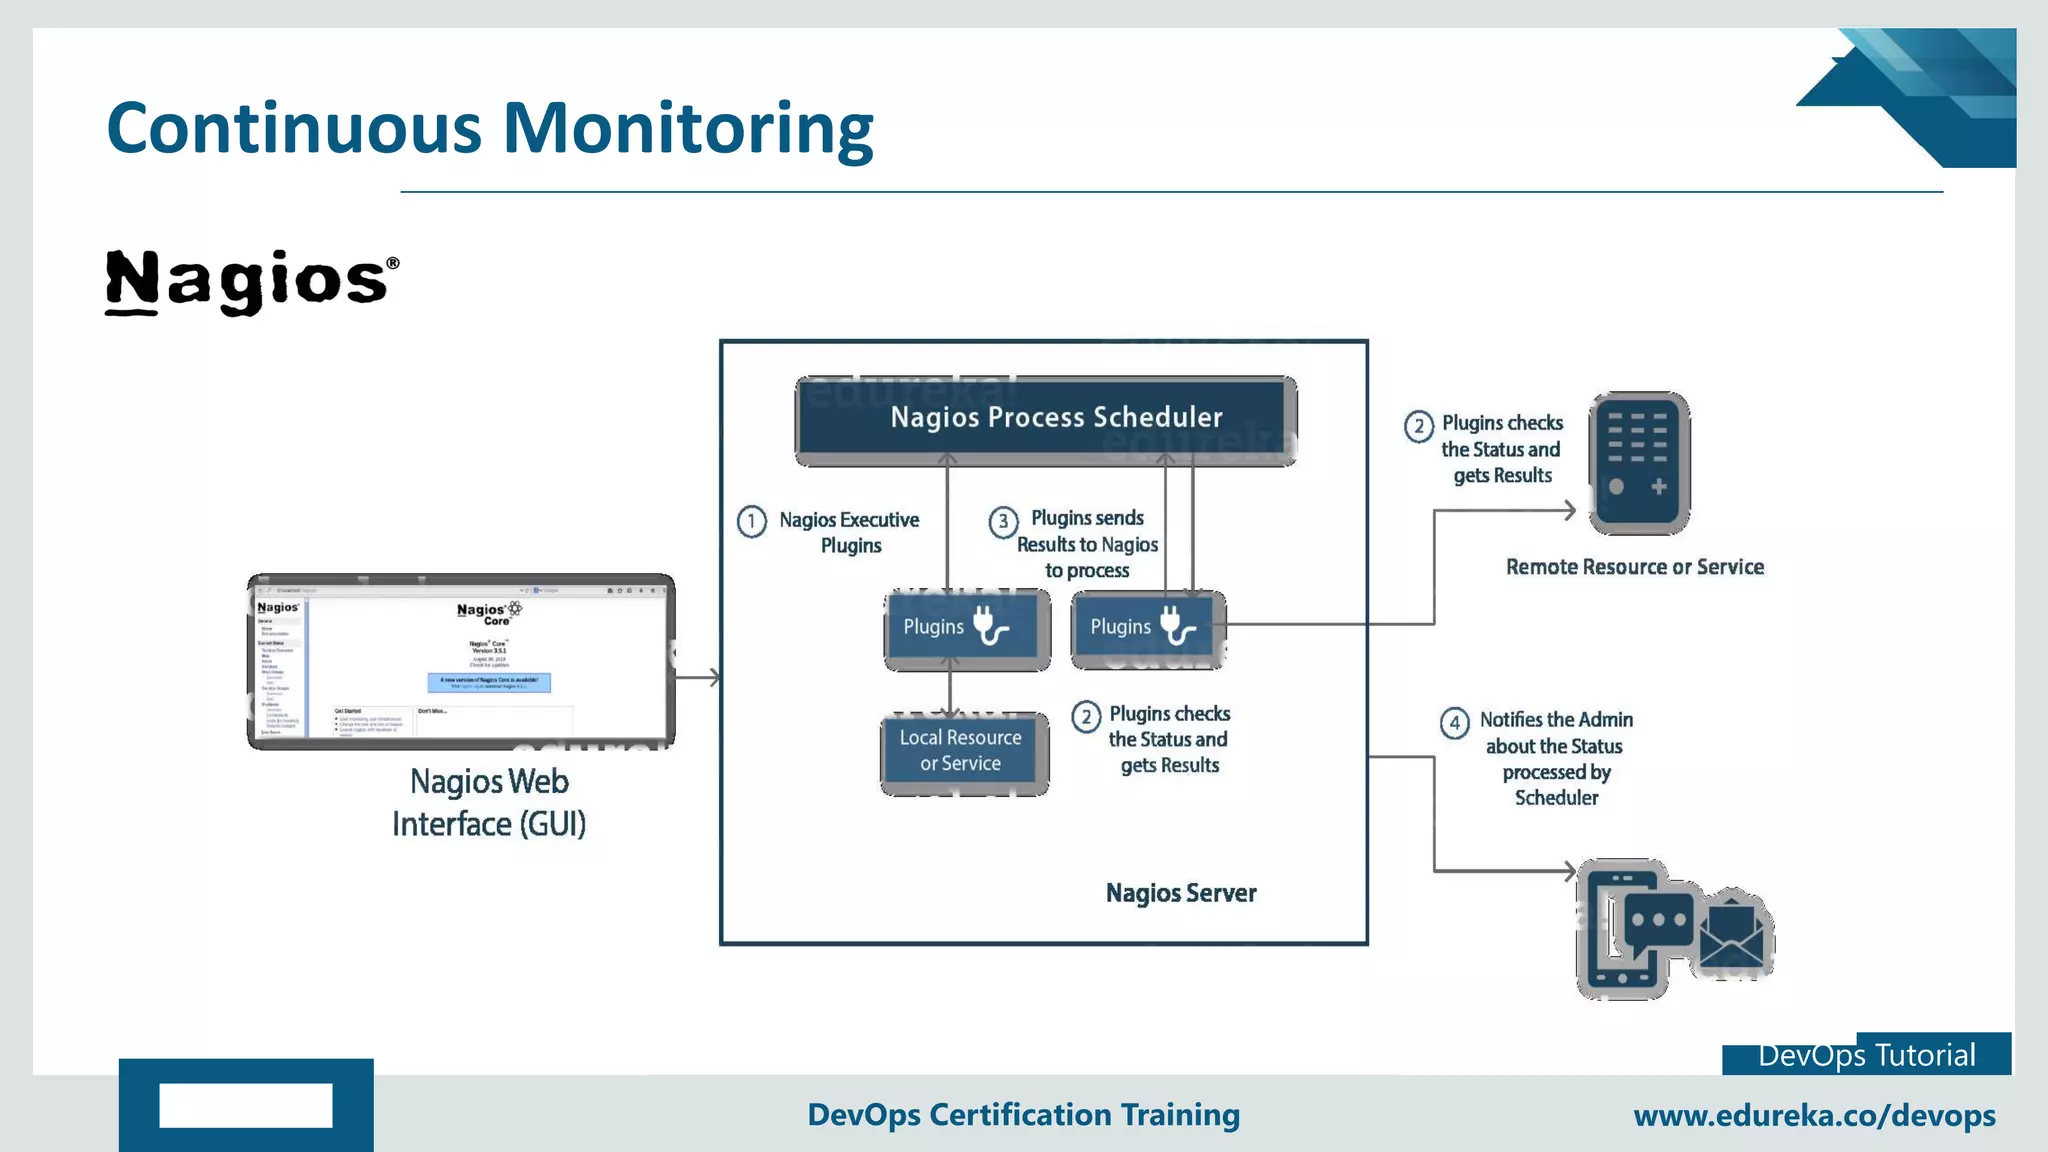Click the remote server device icon
Screen dimensions: 2048x1152
click(1640, 463)
